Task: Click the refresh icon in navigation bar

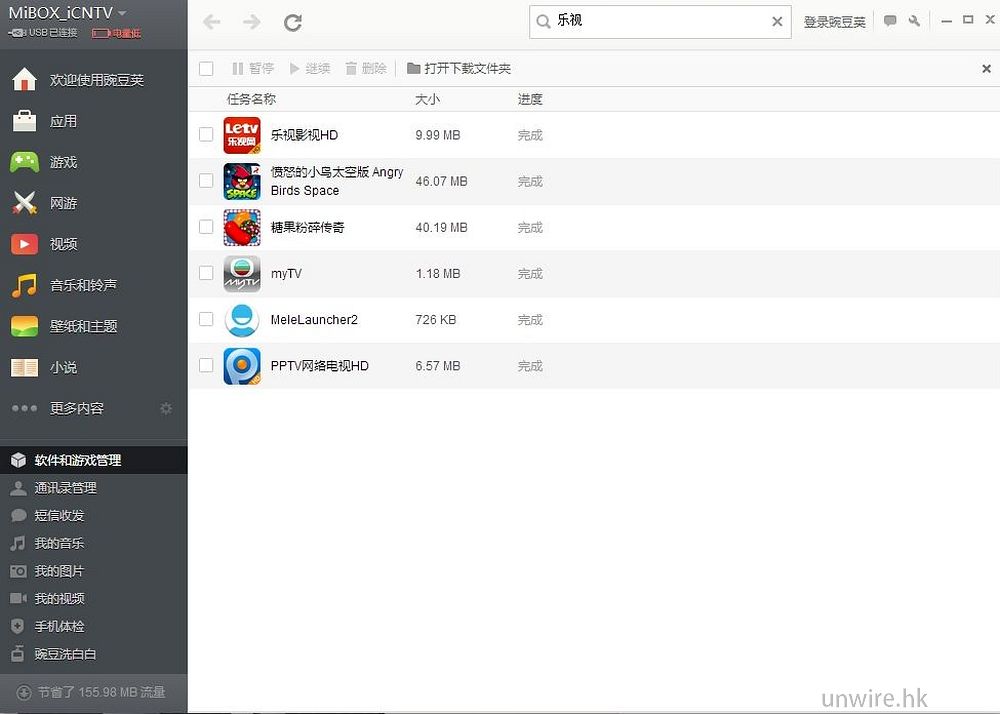Action: pyautogui.click(x=293, y=22)
